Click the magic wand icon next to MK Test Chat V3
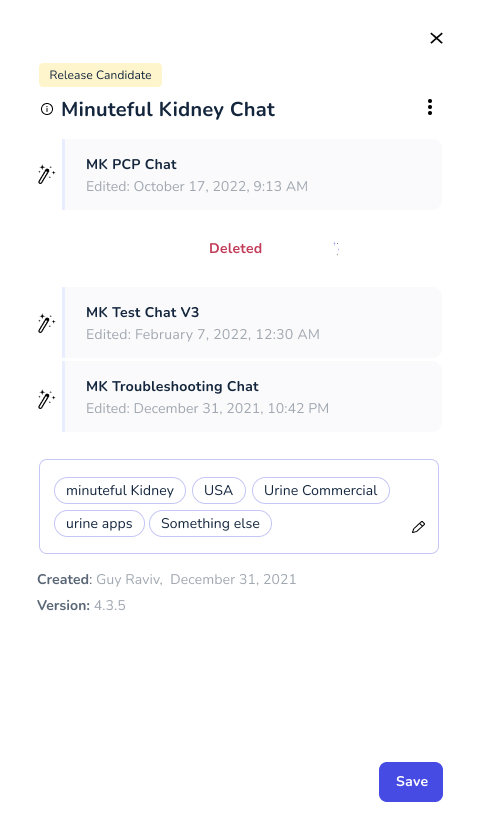Viewport: 480px width, 837px height. [x=46, y=323]
